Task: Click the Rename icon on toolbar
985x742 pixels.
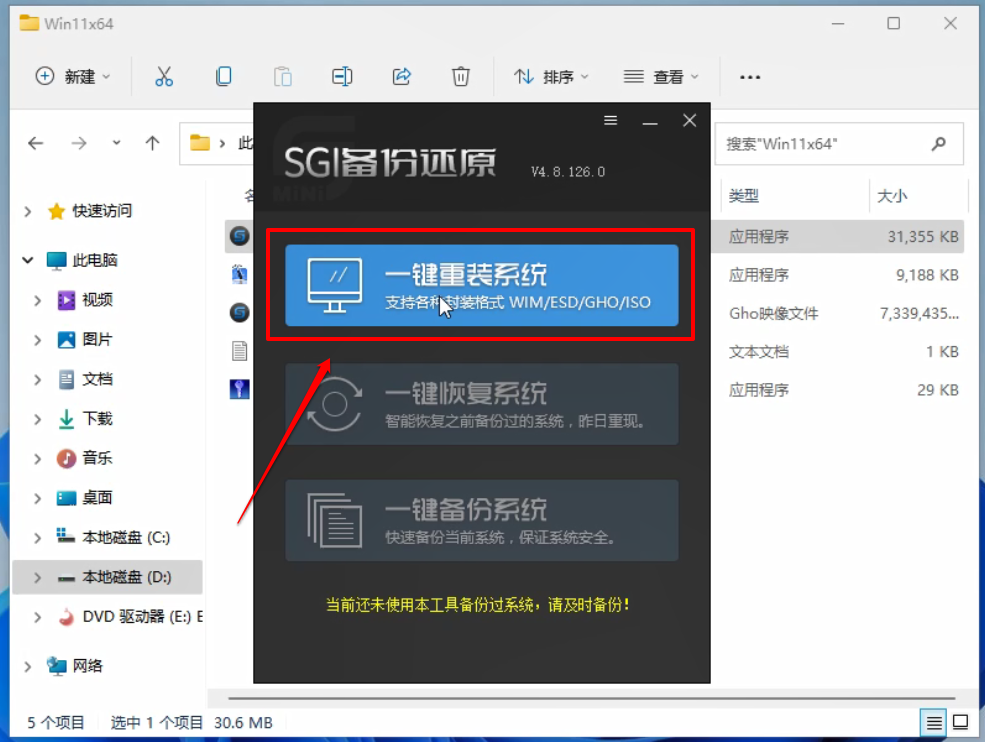Action: tap(341, 75)
